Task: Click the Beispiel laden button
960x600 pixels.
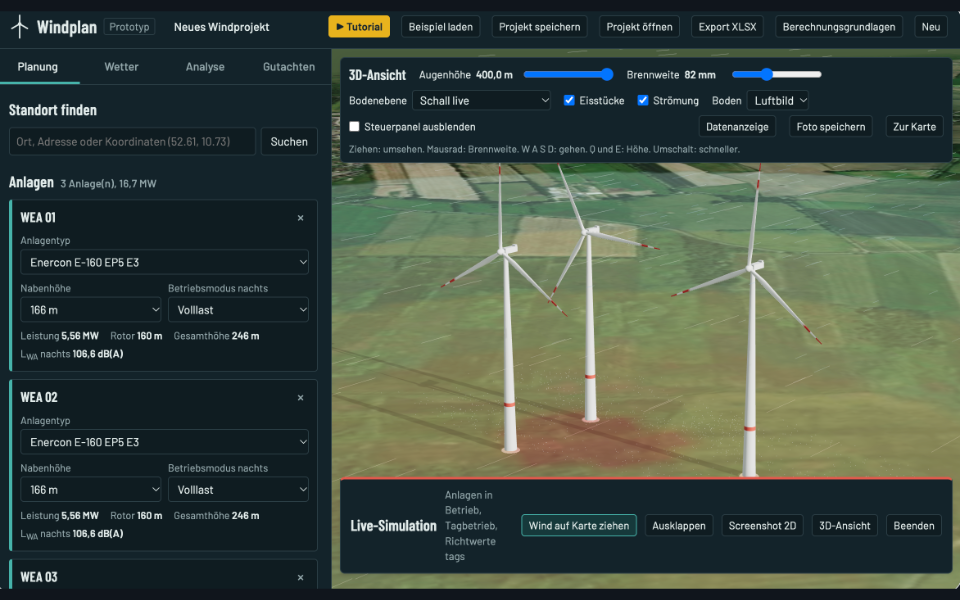Action: (x=440, y=27)
